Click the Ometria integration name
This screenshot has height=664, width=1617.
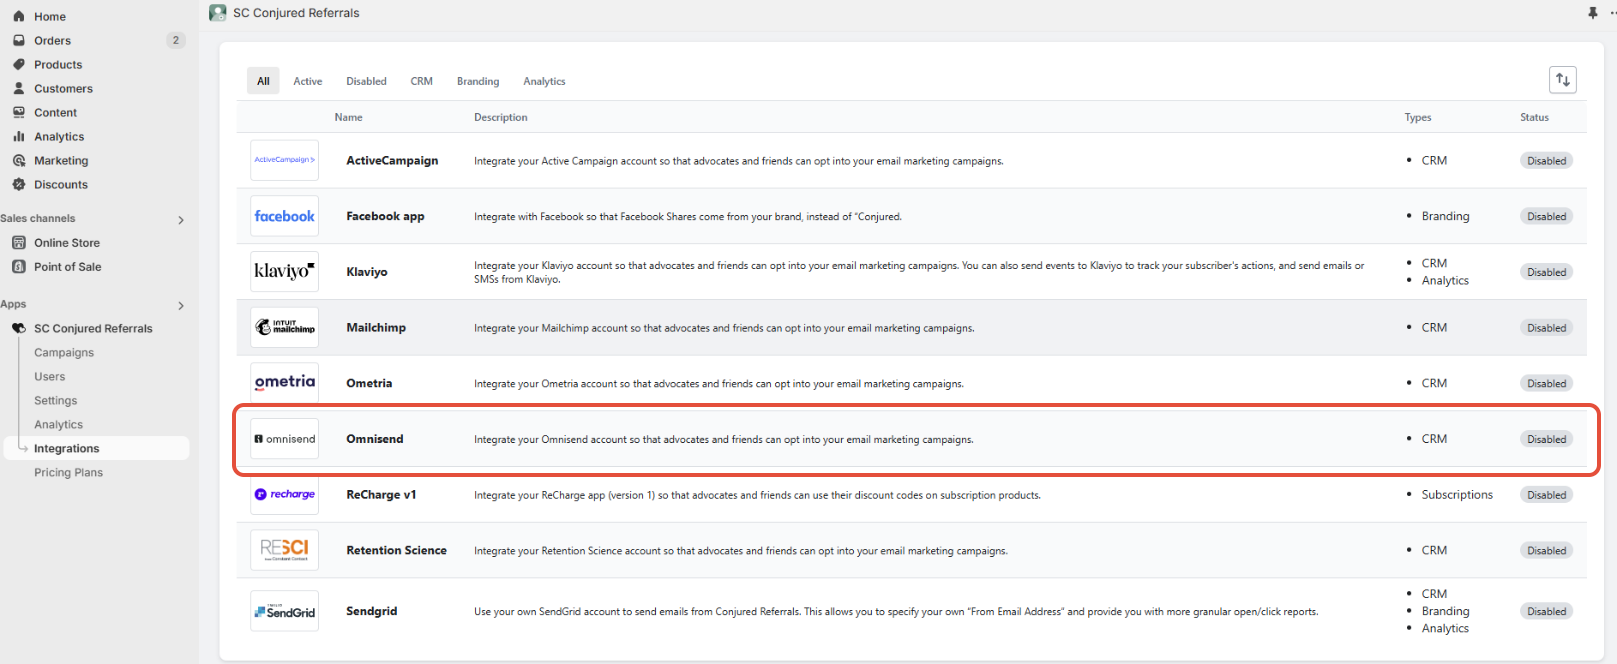[369, 383]
